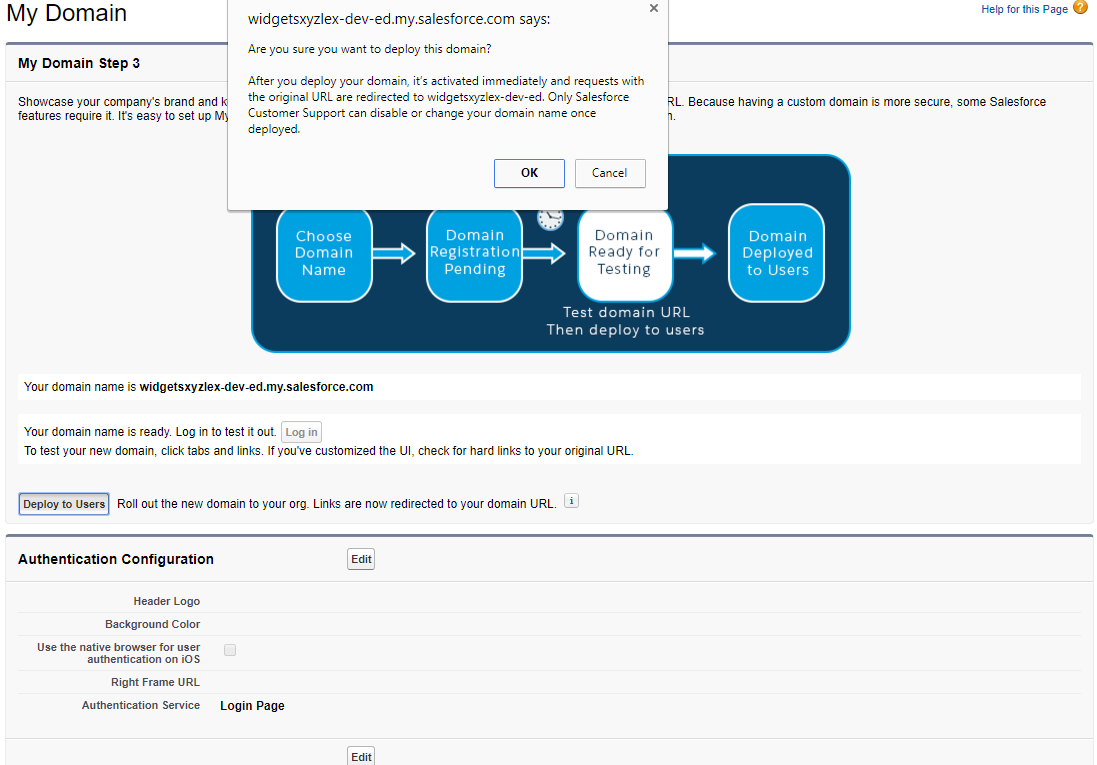Image resolution: width=1097 pixels, height=765 pixels.
Task: Click the lower Edit button below Login Page
Action: click(x=361, y=757)
